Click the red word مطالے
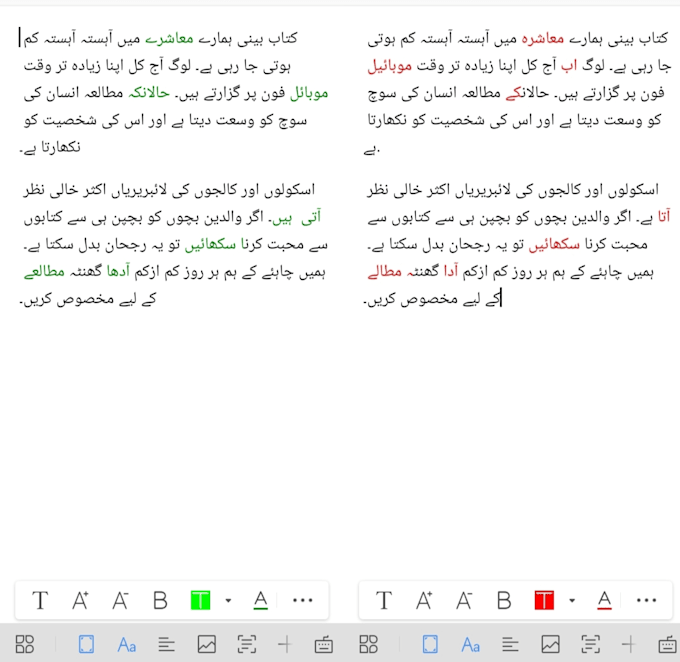 385,272
